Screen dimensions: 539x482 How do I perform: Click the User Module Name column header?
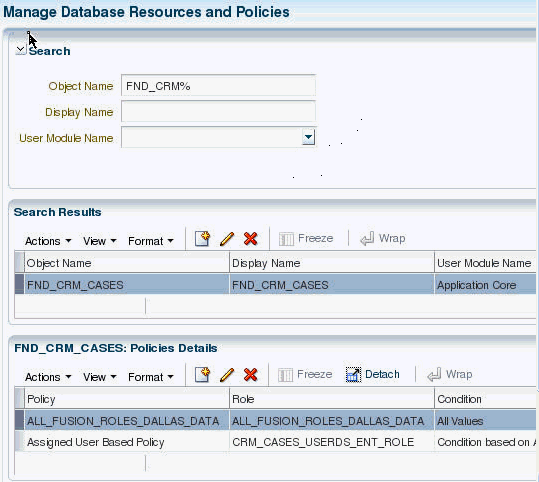pos(485,263)
